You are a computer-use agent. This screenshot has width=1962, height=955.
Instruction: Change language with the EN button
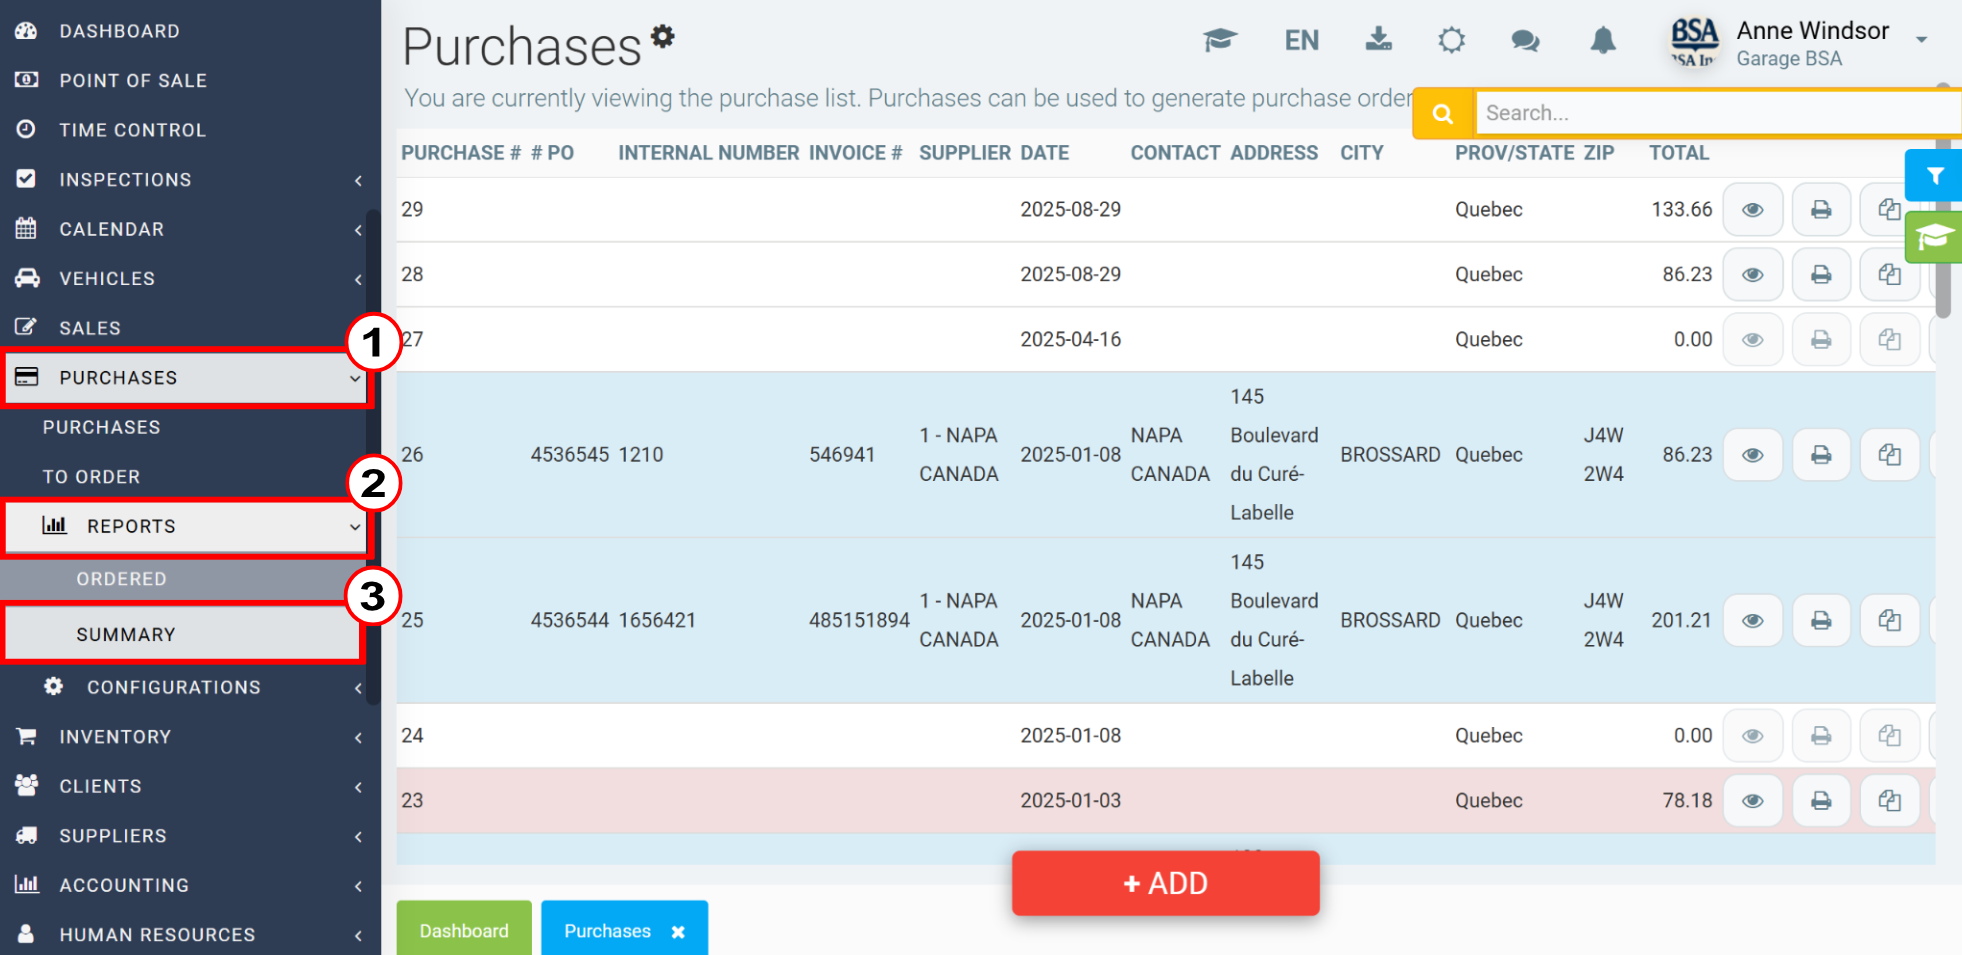pos(1301,41)
